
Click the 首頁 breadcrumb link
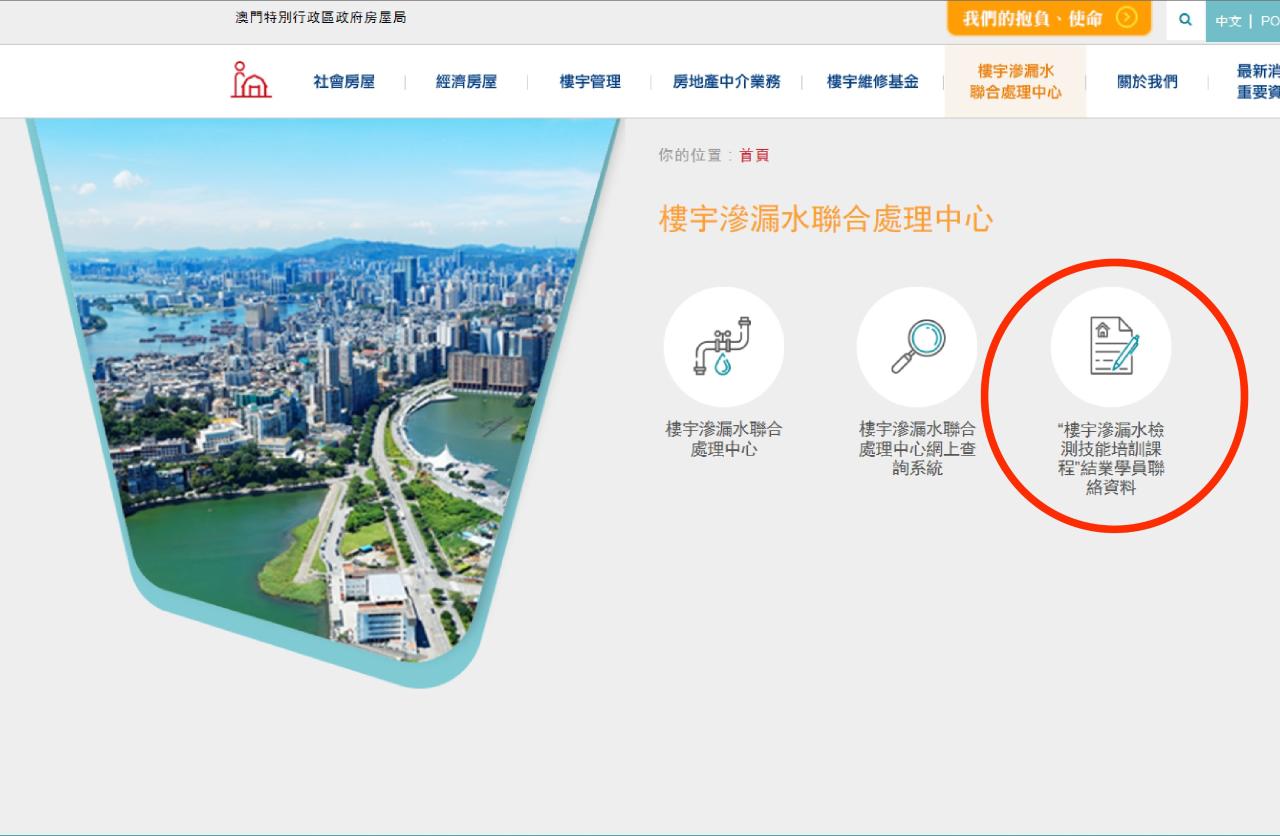[754, 155]
